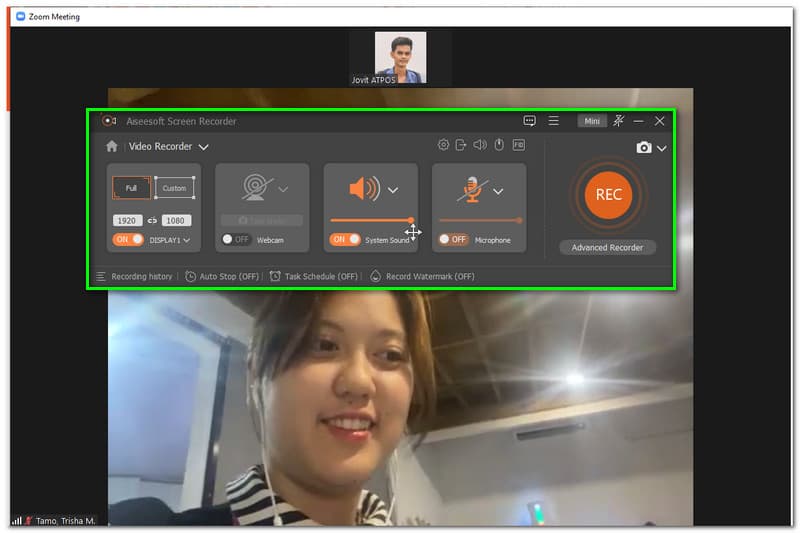This screenshot has height=533, width=800.
Task: Click the pin-to-top icon
Action: 619,121
